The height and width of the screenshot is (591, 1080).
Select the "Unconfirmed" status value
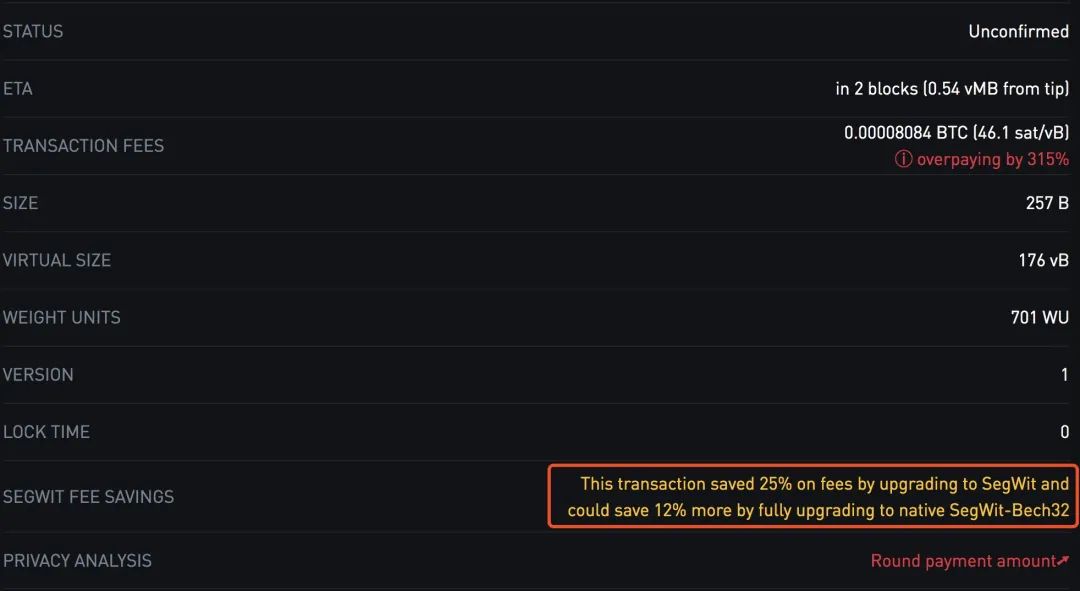click(1018, 32)
